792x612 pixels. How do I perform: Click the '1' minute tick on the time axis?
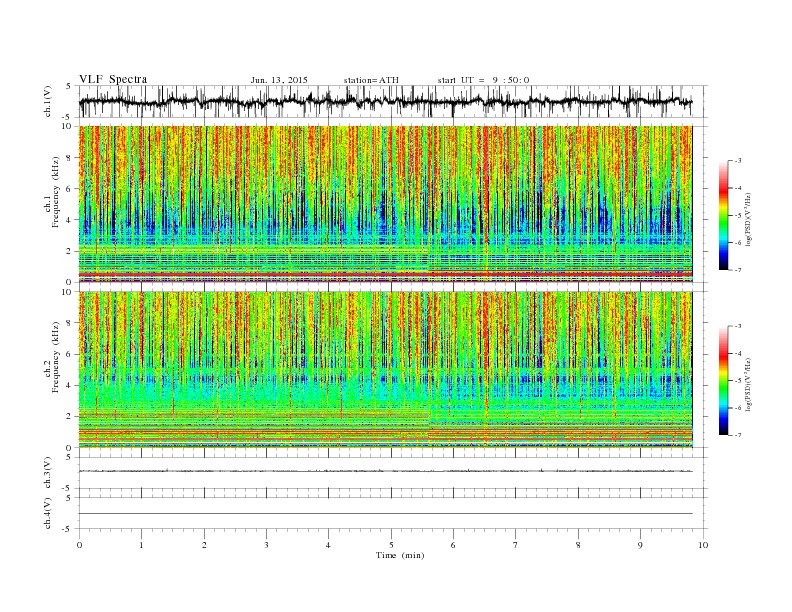pos(141,545)
